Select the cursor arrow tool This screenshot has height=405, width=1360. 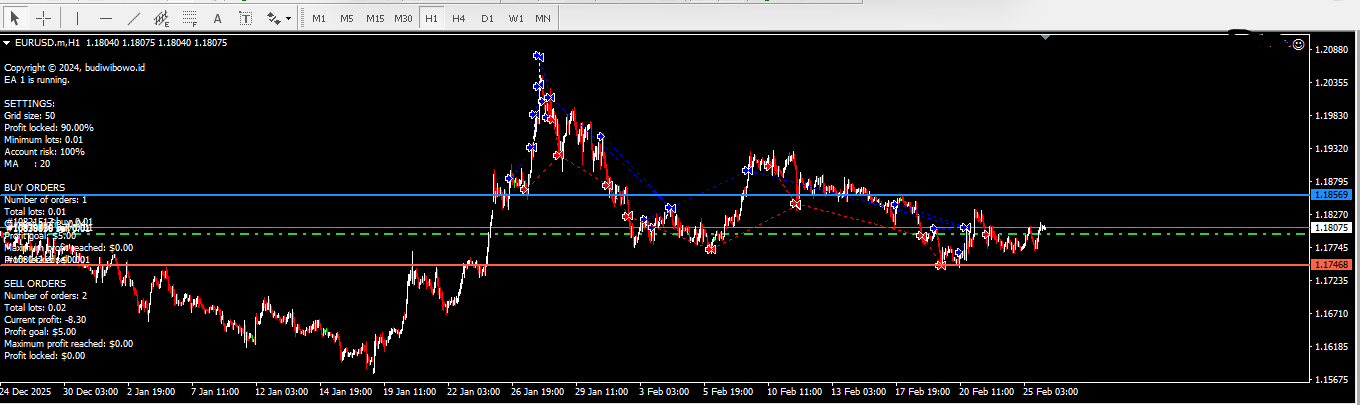click(17, 18)
